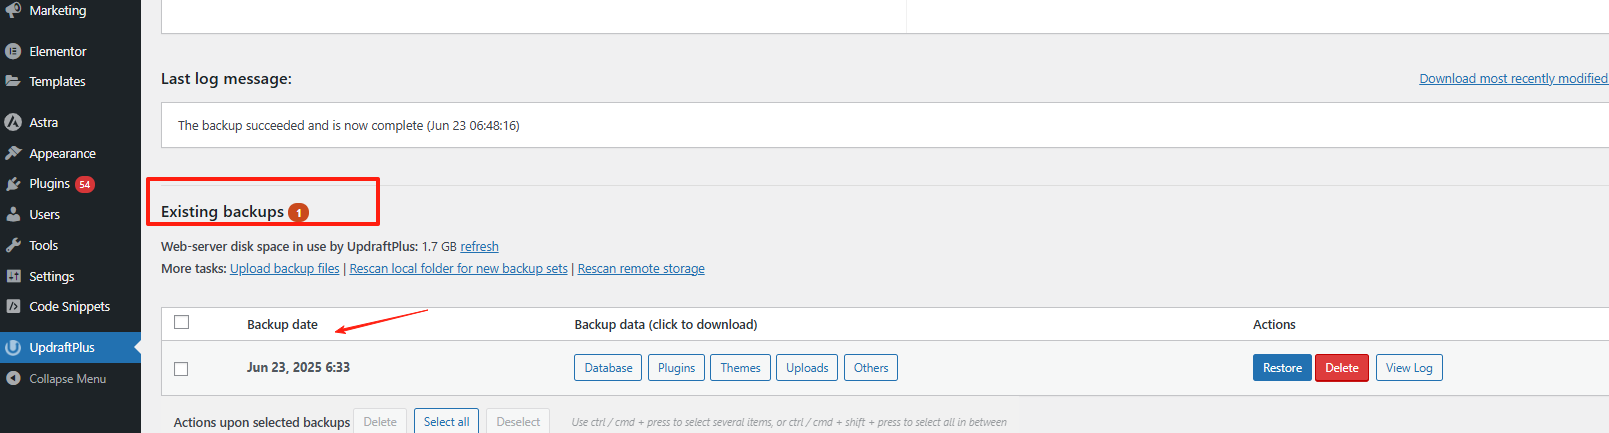Click the Code Snippets icon
Image resolution: width=1609 pixels, height=433 pixels.
[13, 306]
